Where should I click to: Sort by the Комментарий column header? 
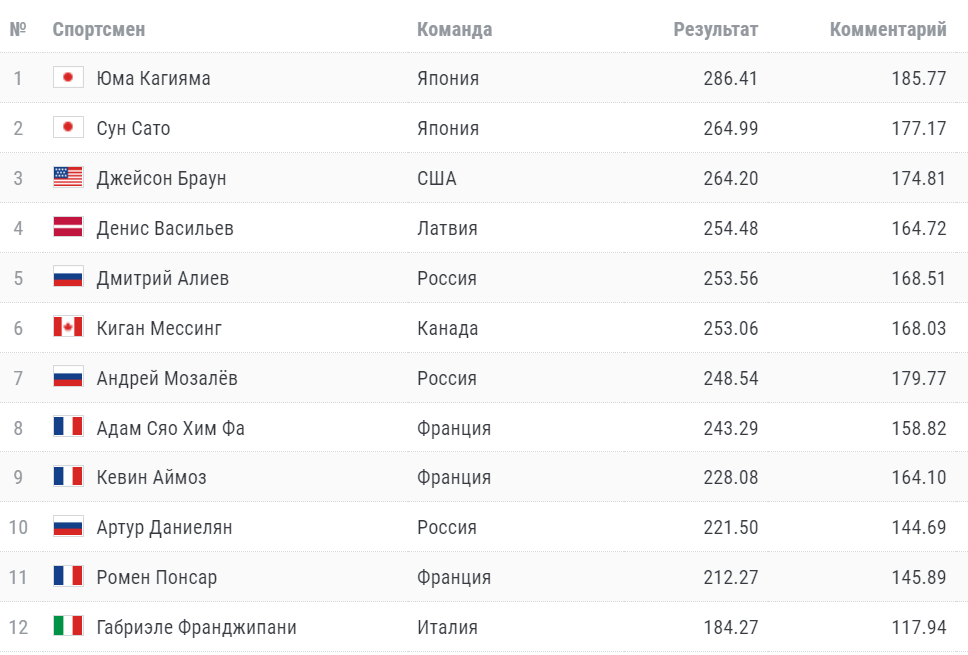887,30
